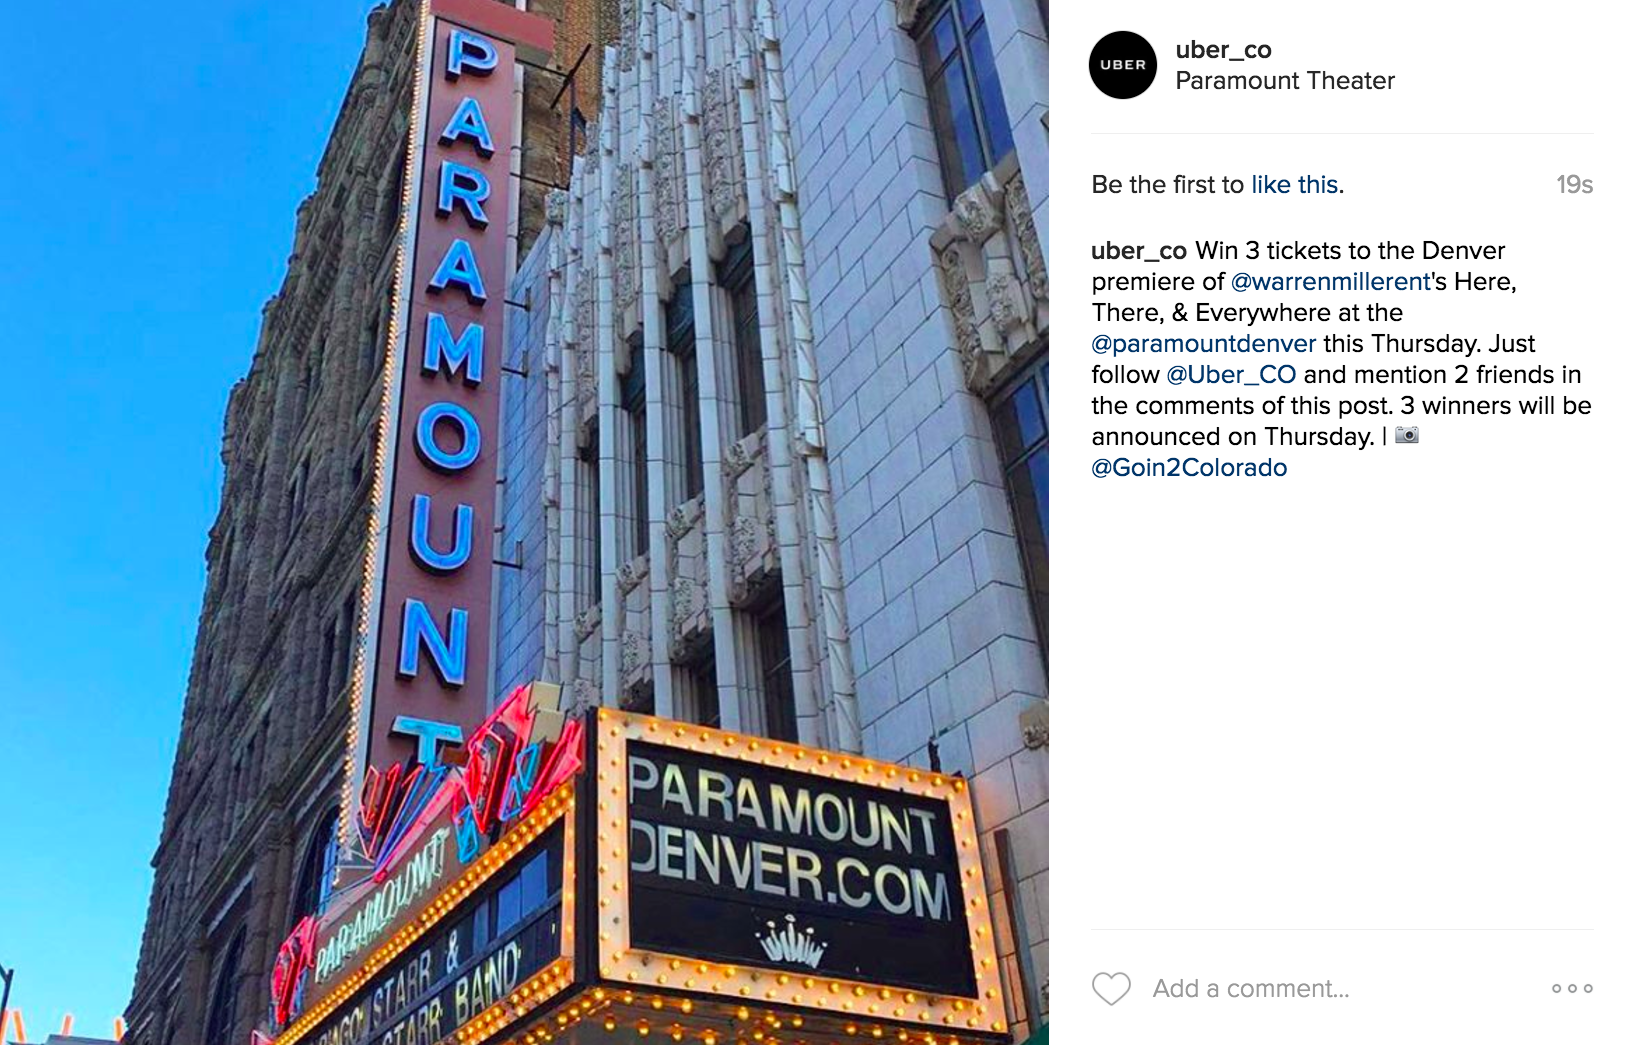Click the camera emoji in caption

click(1407, 435)
